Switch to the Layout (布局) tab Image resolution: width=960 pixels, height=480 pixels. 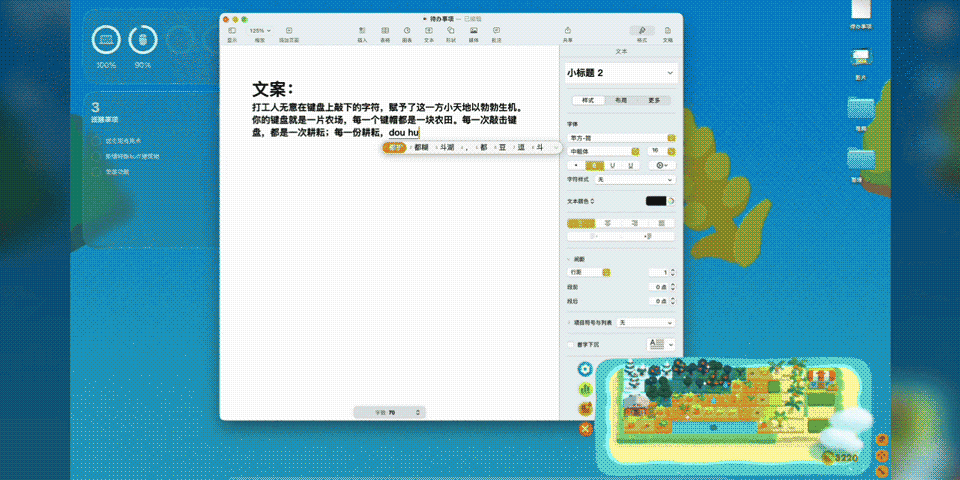pyautogui.click(x=621, y=100)
